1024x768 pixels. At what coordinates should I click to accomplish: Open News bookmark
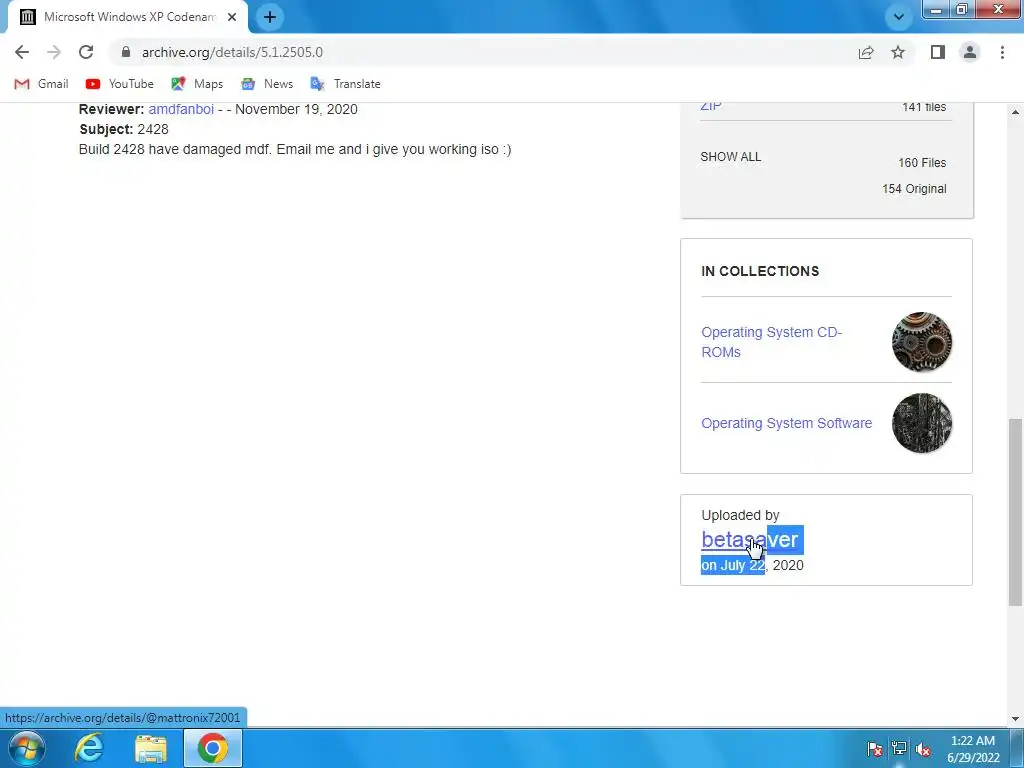266,84
